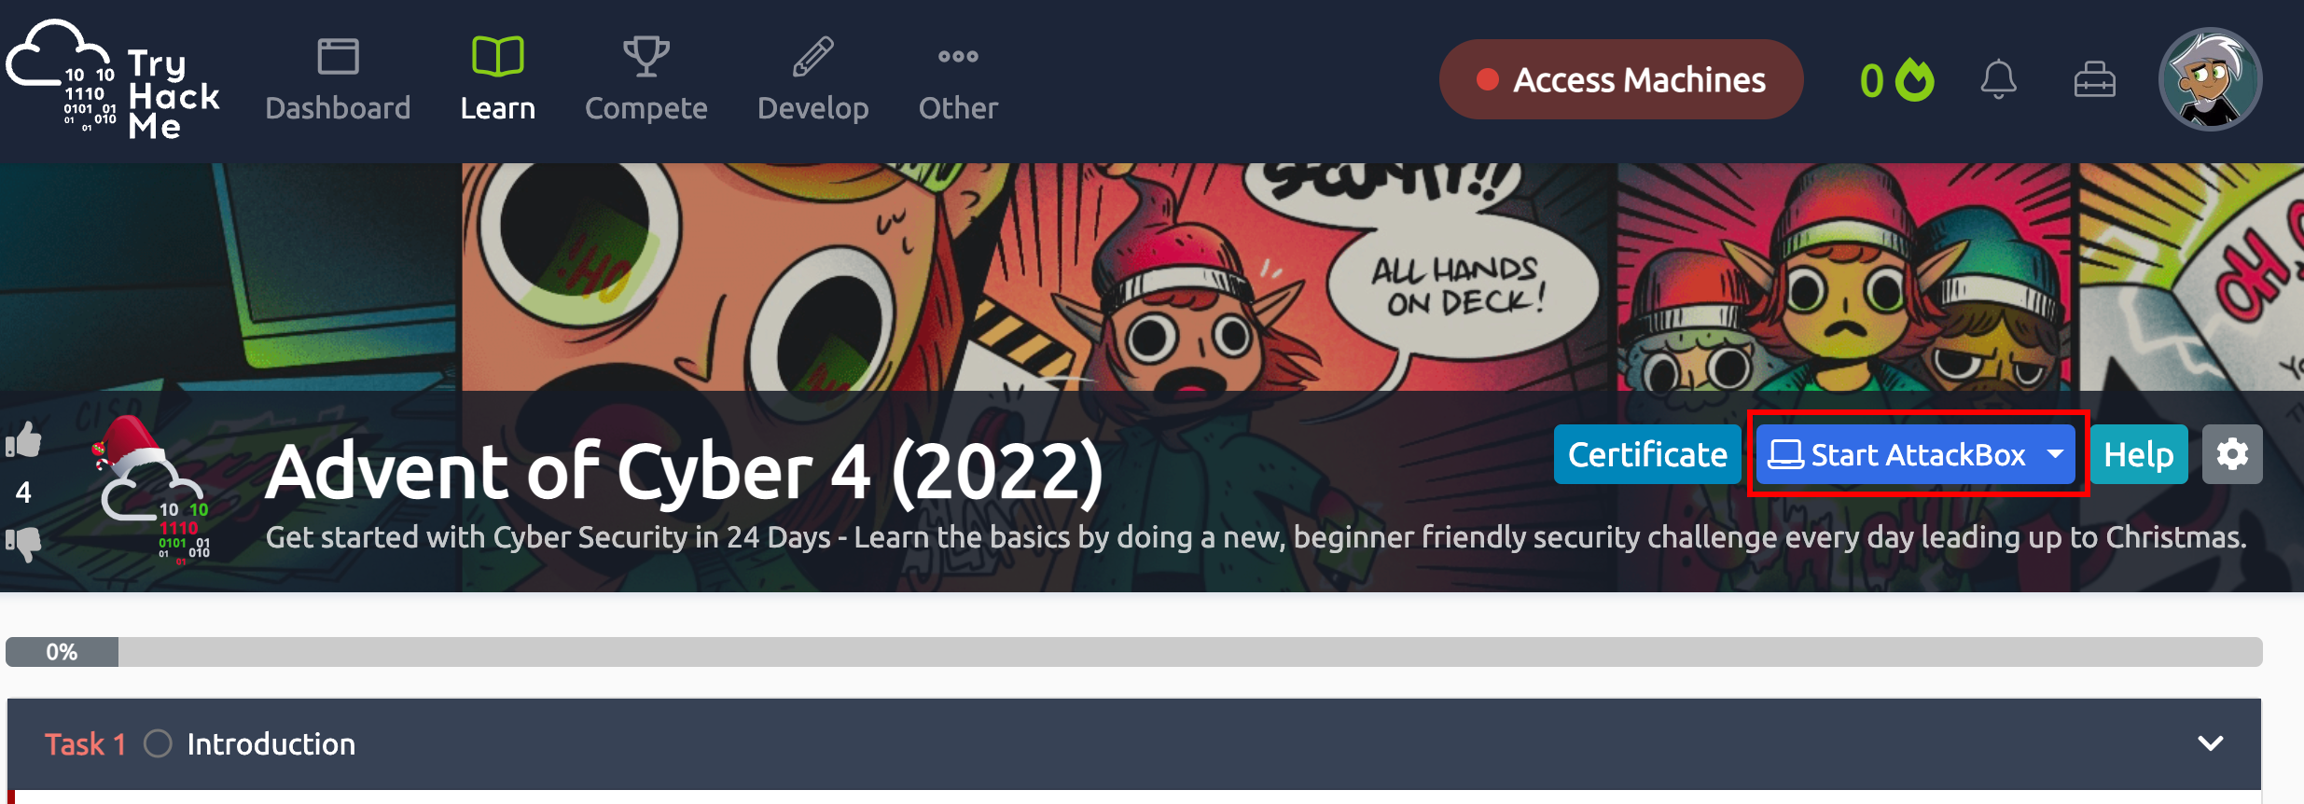2304x804 pixels.
Task: Click the Certificate button
Action: coord(1647,454)
